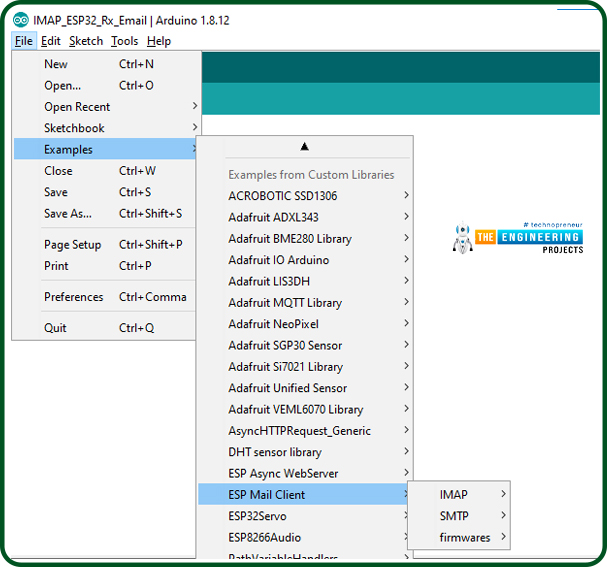The height and width of the screenshot is (567, 607).
Task: Choose Page Setup from the File menu
Action: click(105, 244)
